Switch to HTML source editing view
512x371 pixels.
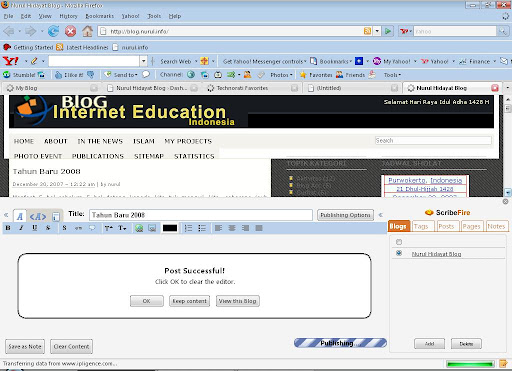[x=38, y=217]
